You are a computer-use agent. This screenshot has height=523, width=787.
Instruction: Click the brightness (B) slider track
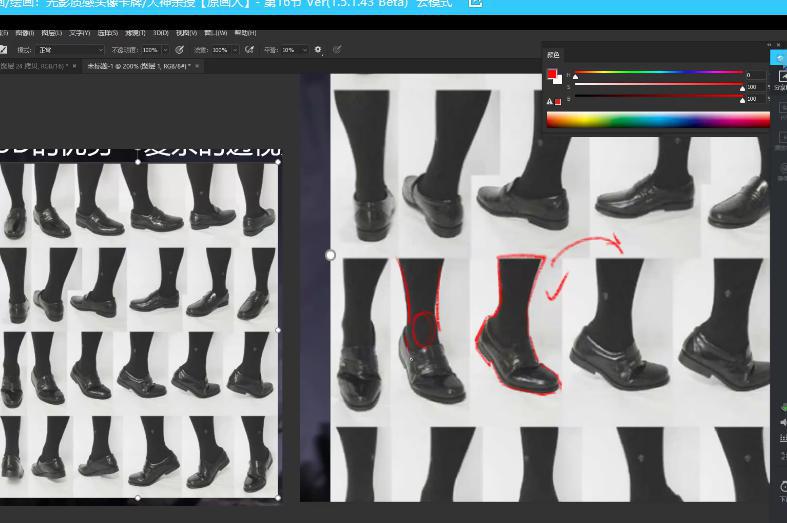point(659,96)
